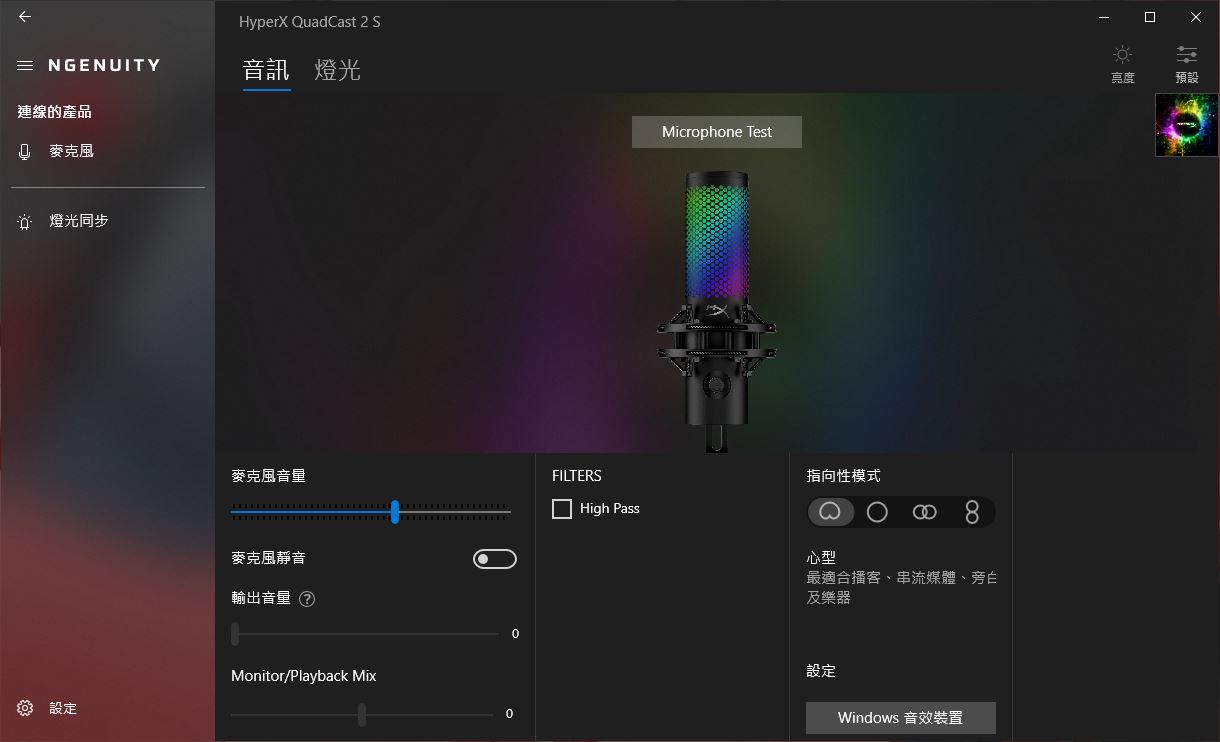Show the 輸出音量 help tooltip
Screen dimensions: 1220x742
[307, 599]
